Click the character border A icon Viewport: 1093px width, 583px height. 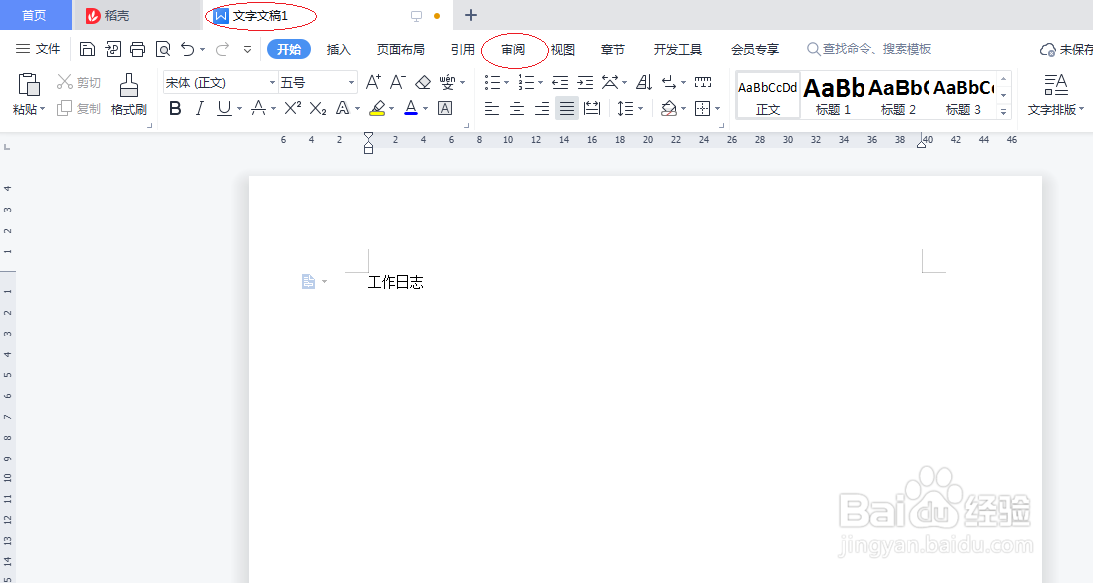tap(445, 108)
